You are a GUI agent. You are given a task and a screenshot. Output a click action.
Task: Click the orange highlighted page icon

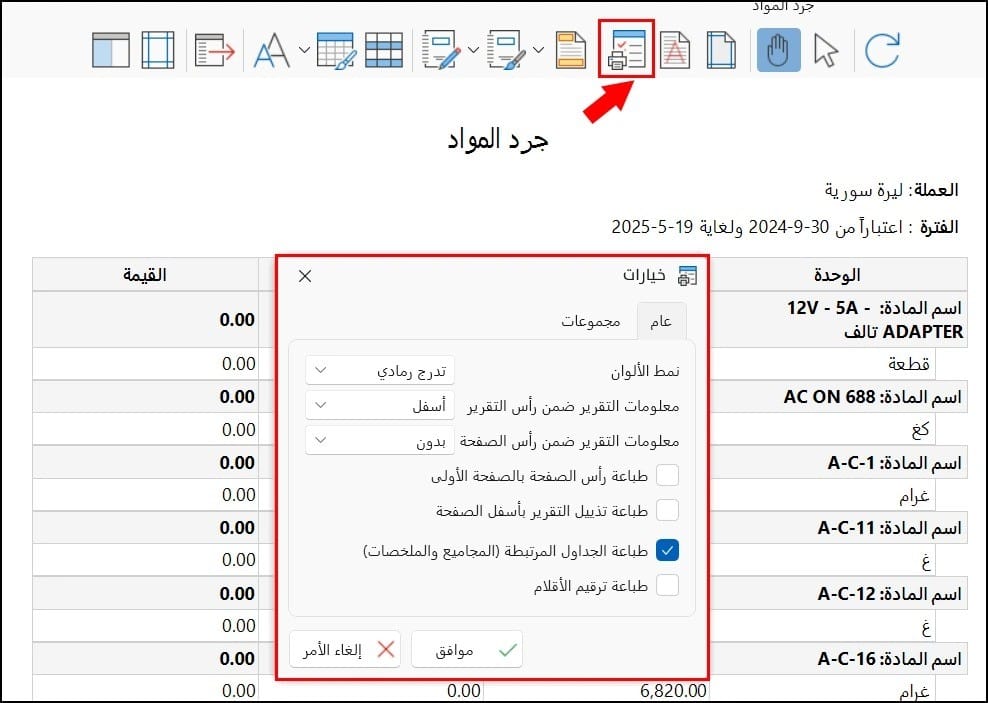tap(571, 50)
